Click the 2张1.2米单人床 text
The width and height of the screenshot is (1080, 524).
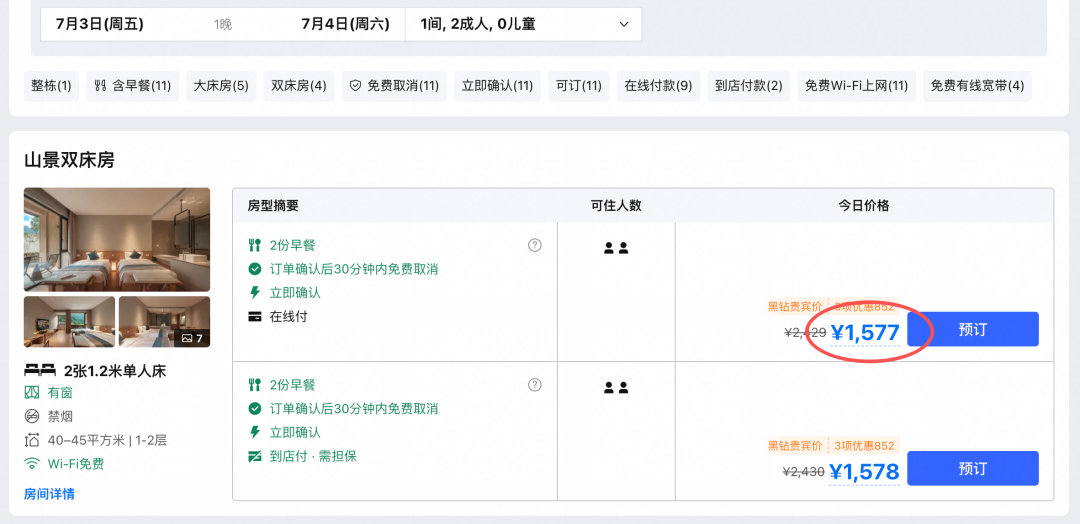tap(115, 372)
